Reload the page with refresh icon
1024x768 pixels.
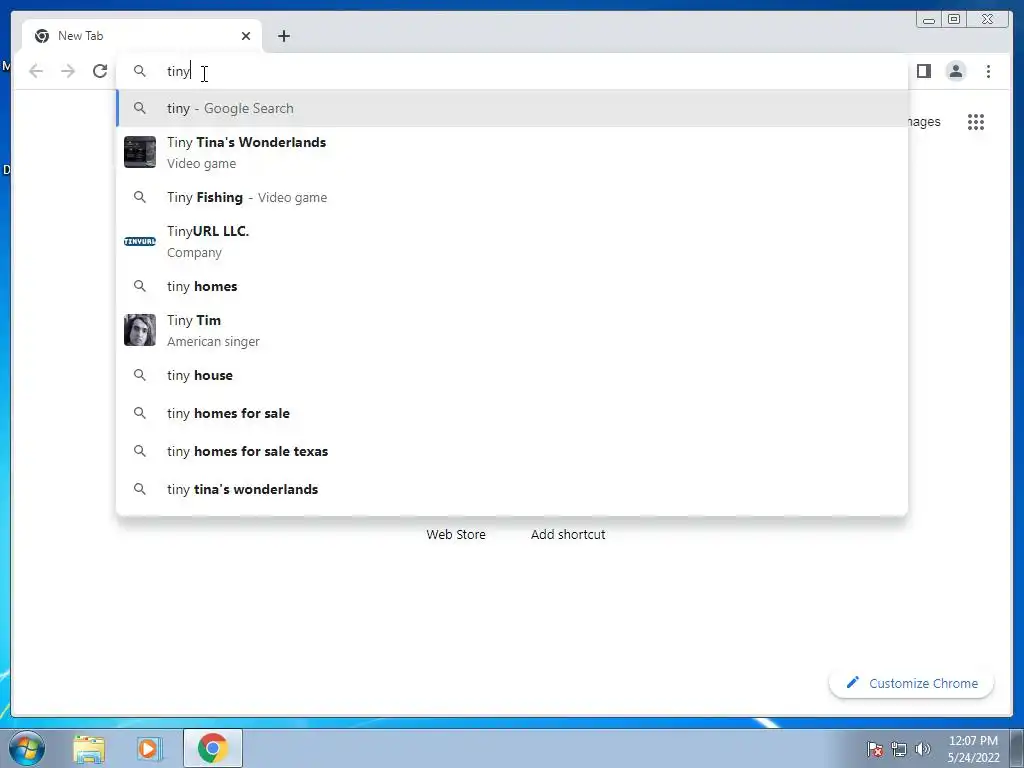pos(100,71)
